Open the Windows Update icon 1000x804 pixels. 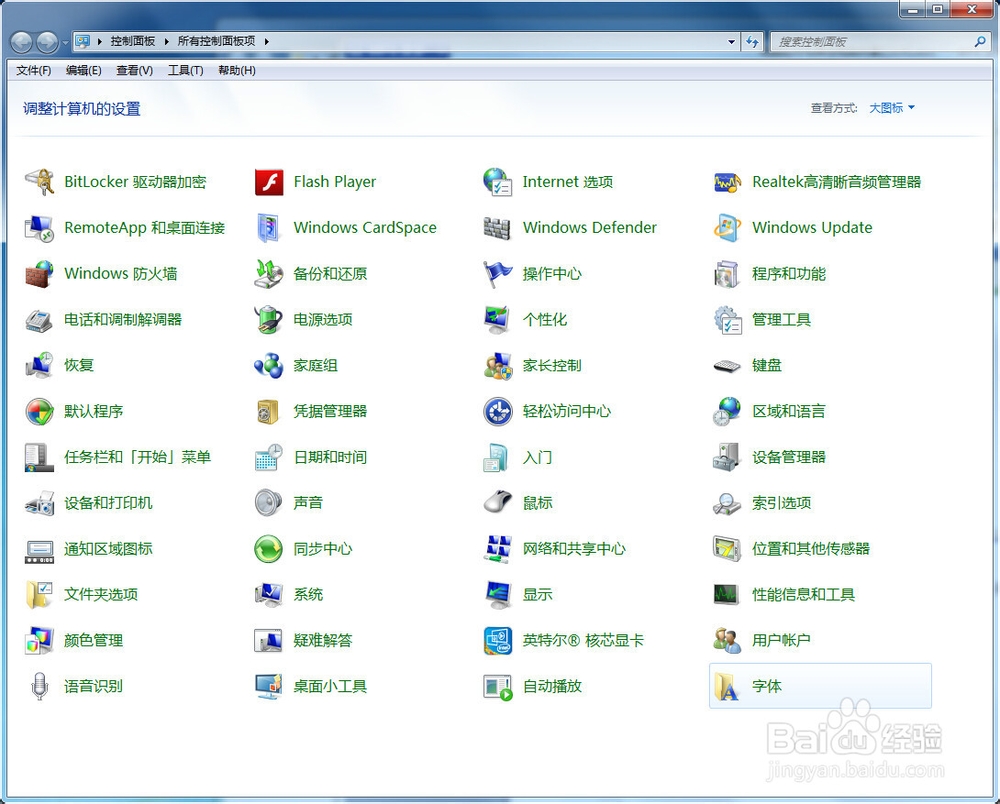(727, 228)
